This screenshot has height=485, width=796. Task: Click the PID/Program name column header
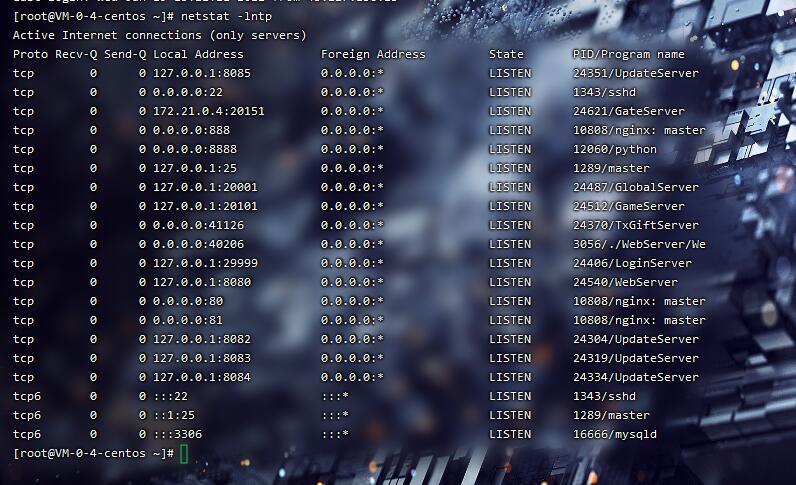click(628, 54)
